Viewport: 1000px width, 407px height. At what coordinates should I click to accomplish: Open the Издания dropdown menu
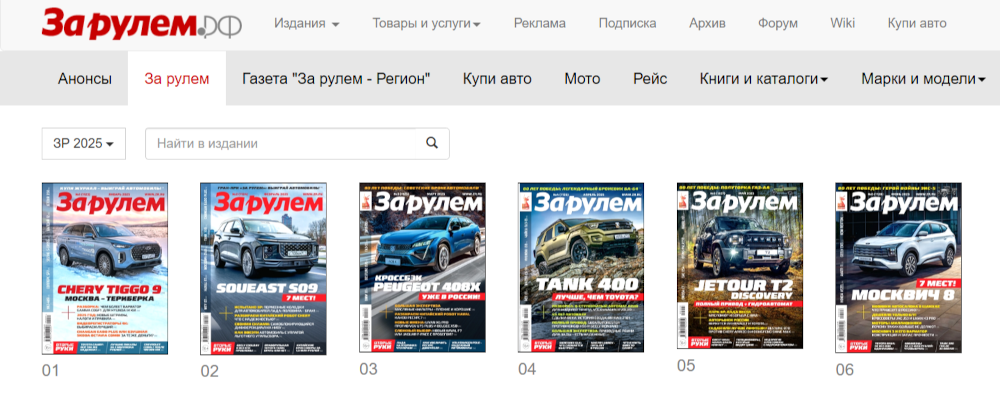(x=307, y=24)
